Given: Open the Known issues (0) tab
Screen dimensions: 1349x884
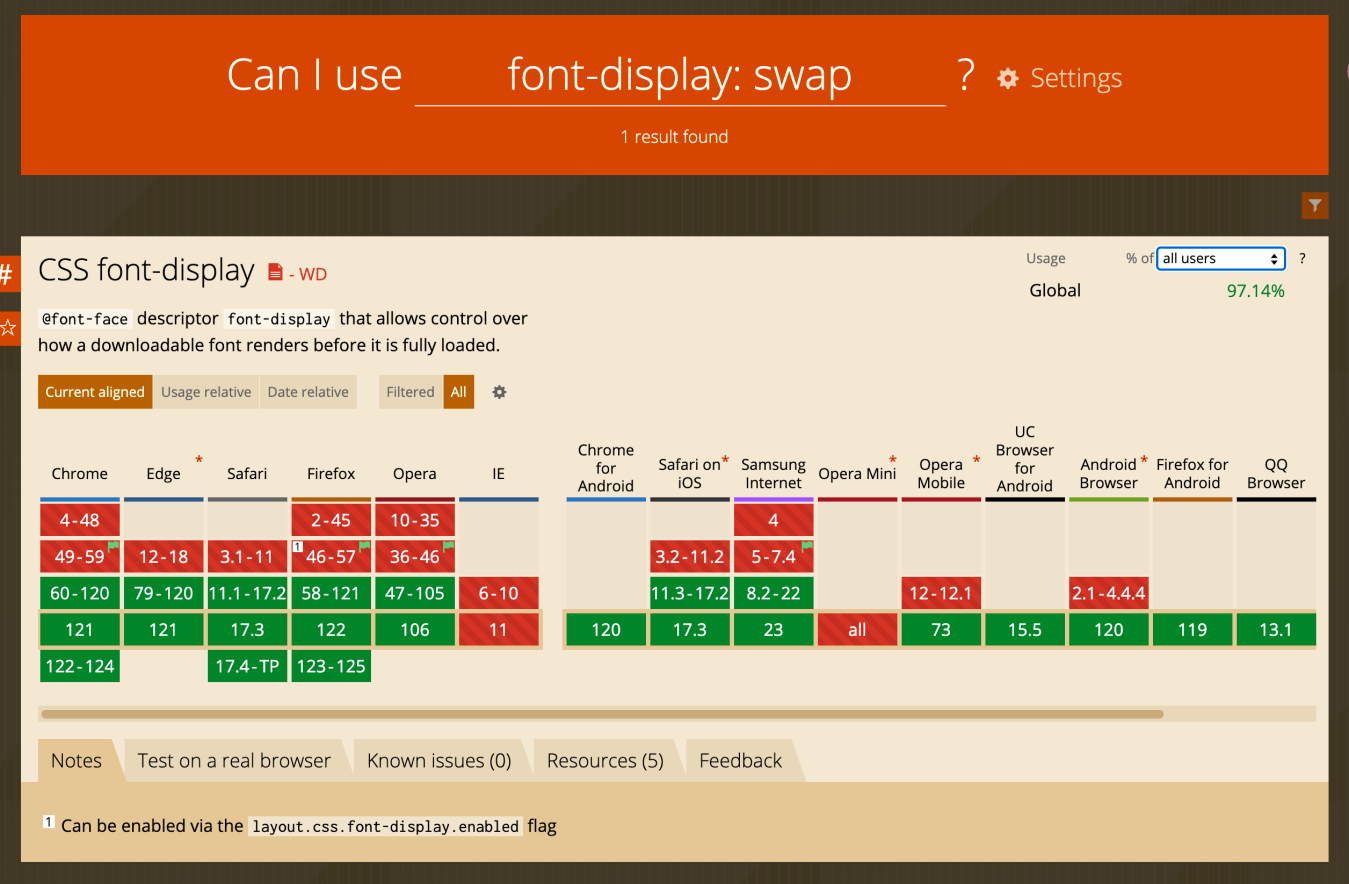Looking at the screenshot, I should click(439, 761).
